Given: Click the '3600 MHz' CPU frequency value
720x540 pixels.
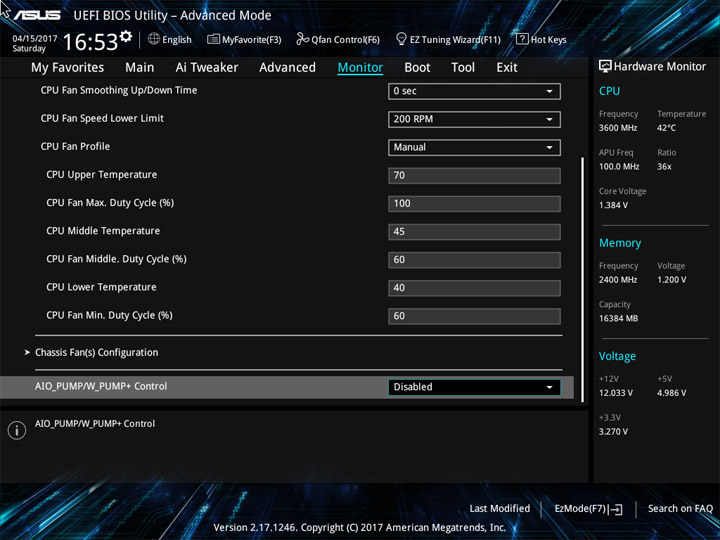Looking at the screenshot, I should 618,128.
